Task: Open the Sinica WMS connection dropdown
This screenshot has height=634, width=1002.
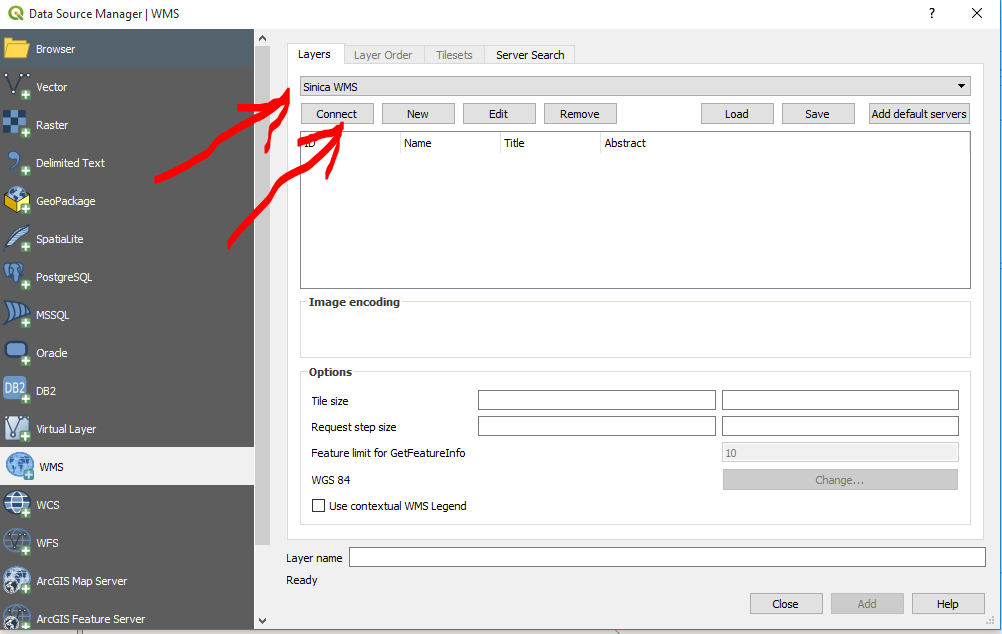Action: (960, 86)
